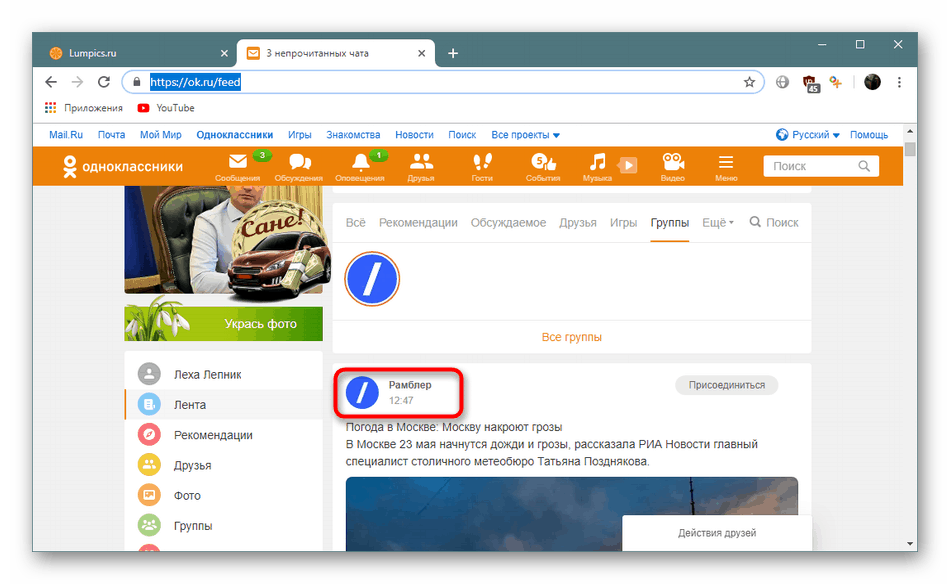Click the page scrollbar down arrow
Screen dimensions: 950x584
tap(909, 544)
